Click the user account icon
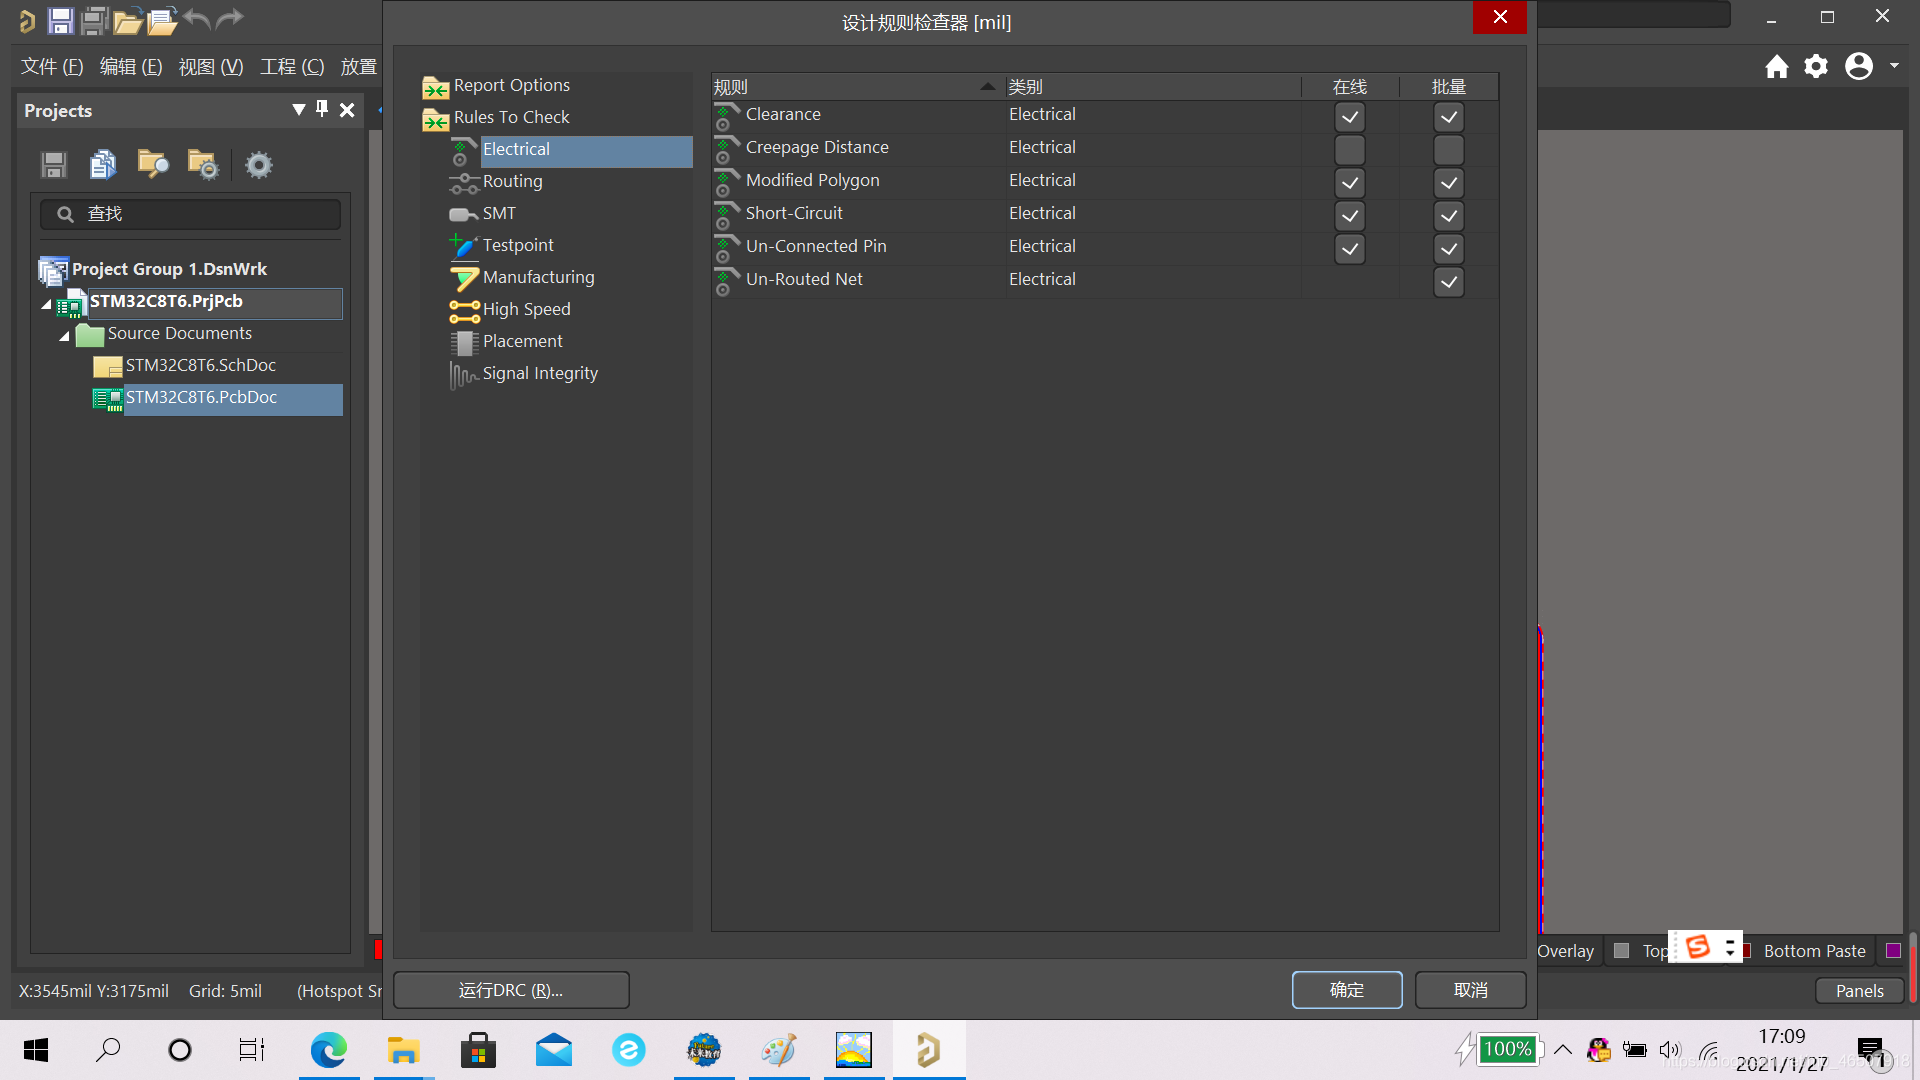Image resolution: width=1920 pixels, height=1080 pixels. point(1858,67)
